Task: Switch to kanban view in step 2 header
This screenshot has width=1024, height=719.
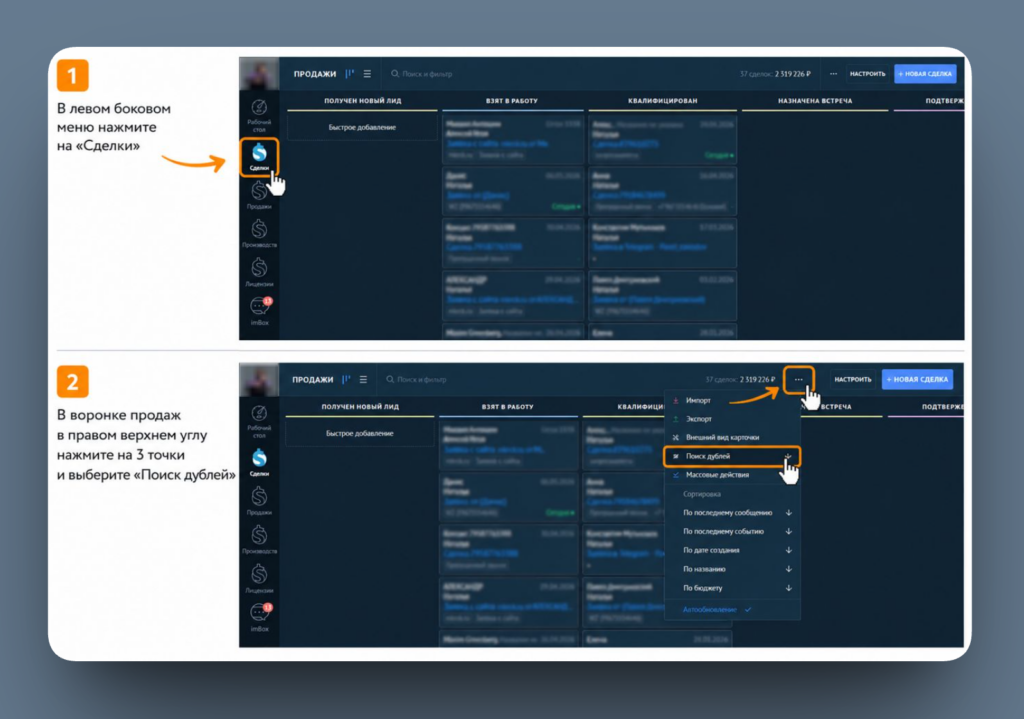Action: coord(345,379)
